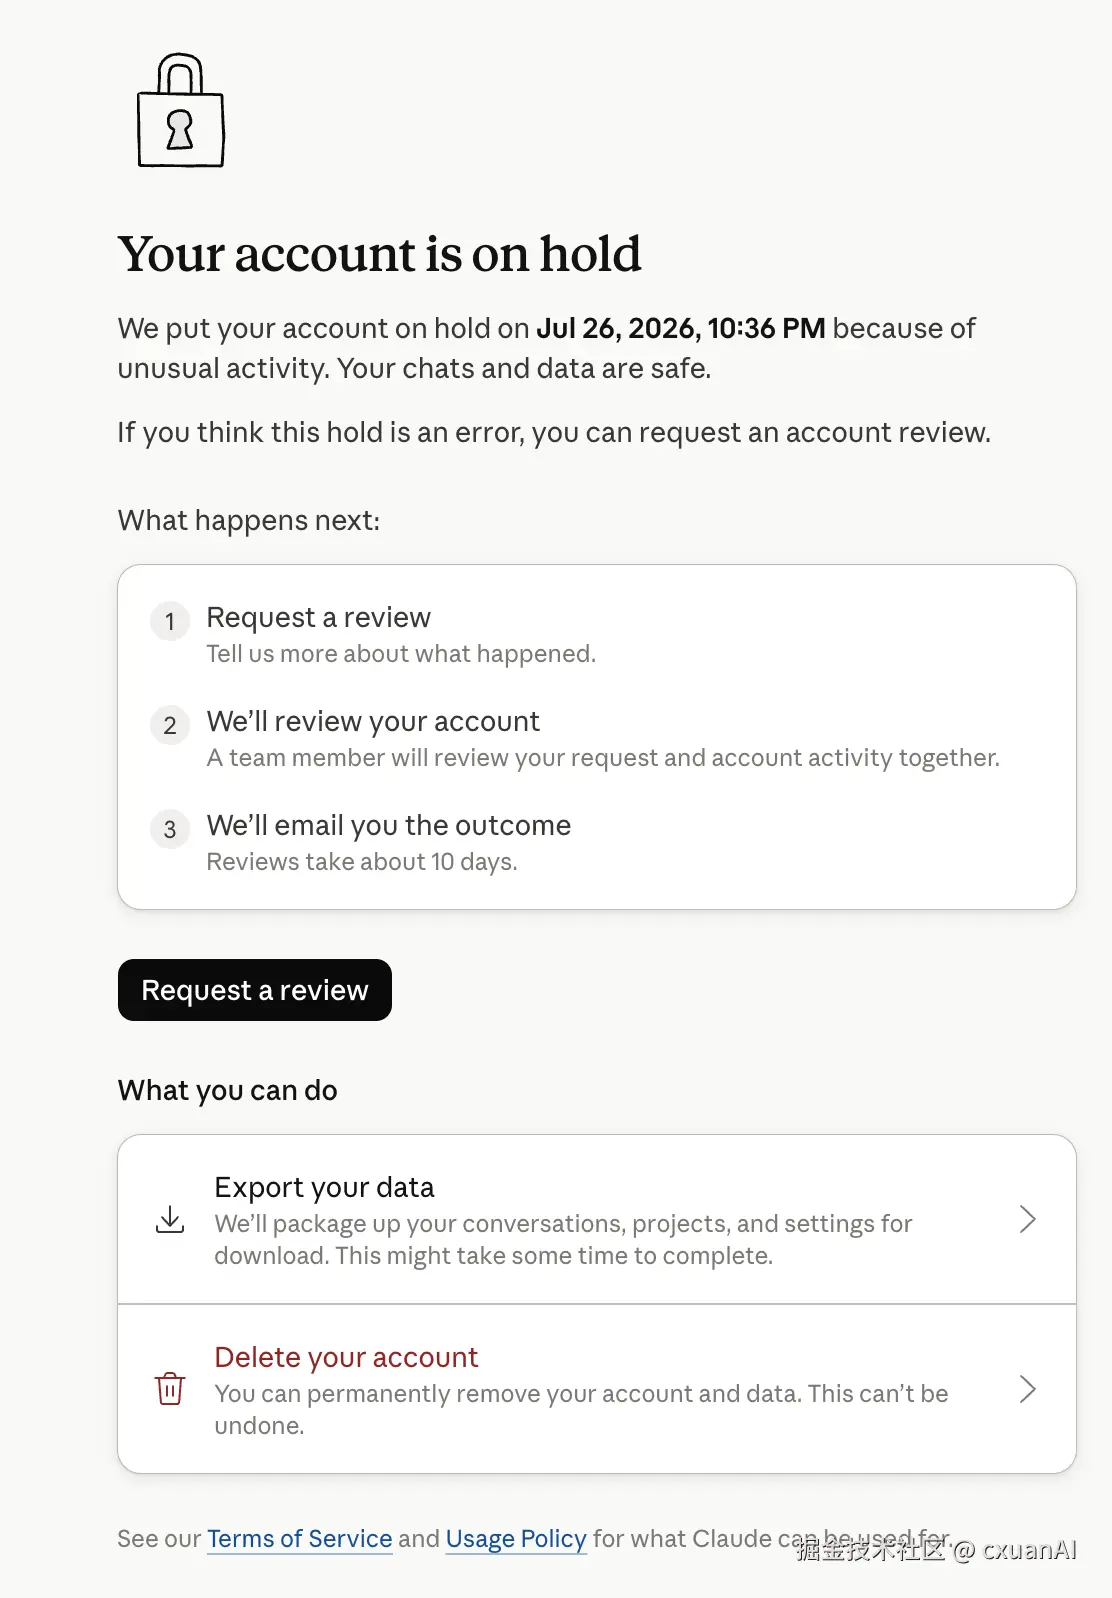The width and height of the screenshot is (1112, 1598).
Task: Click the 'We'll email you the outcome' step
Action: coord(388,826)
